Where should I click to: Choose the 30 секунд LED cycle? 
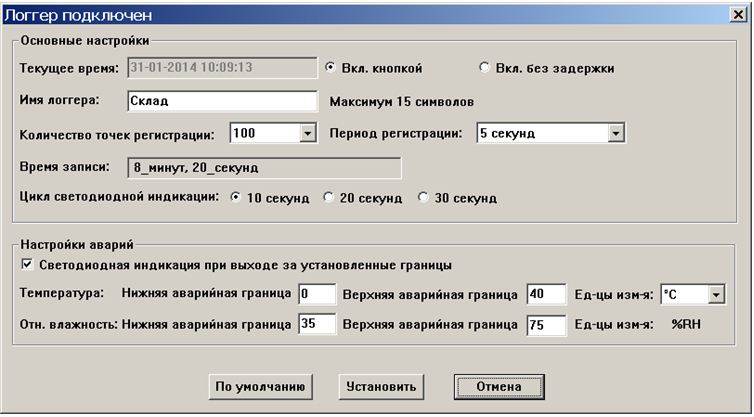point(423,198)
